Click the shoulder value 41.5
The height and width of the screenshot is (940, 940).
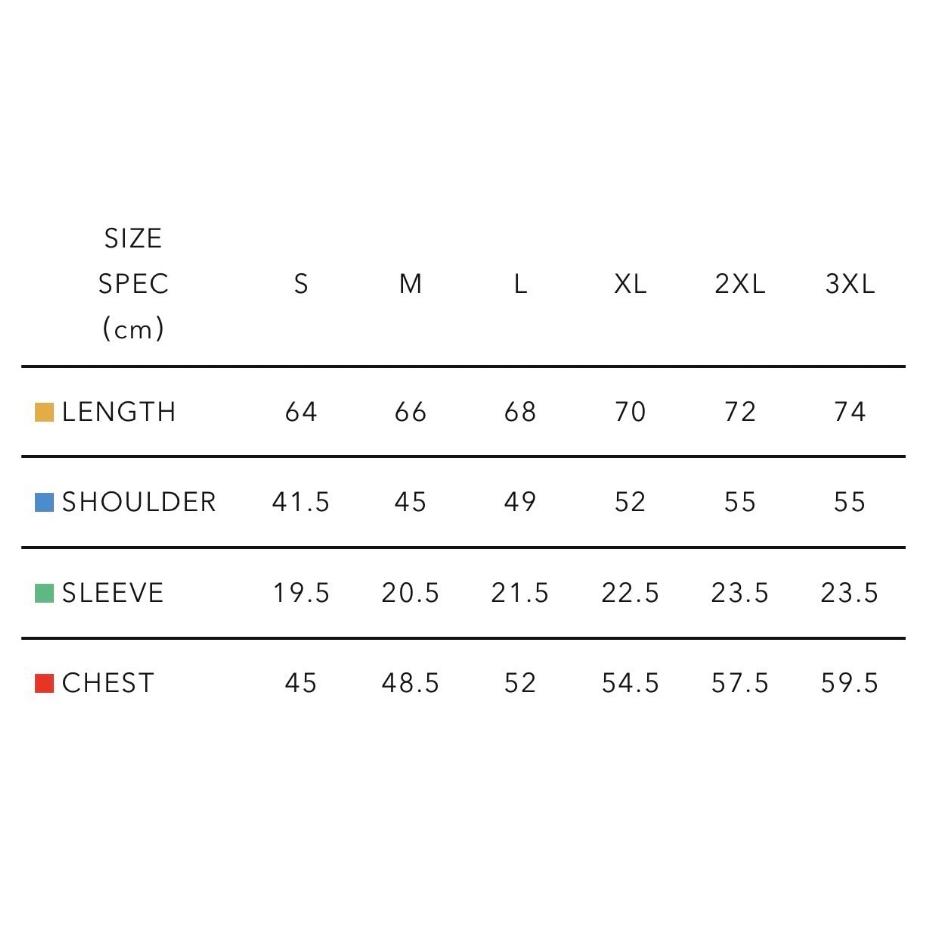pos(301,502)
